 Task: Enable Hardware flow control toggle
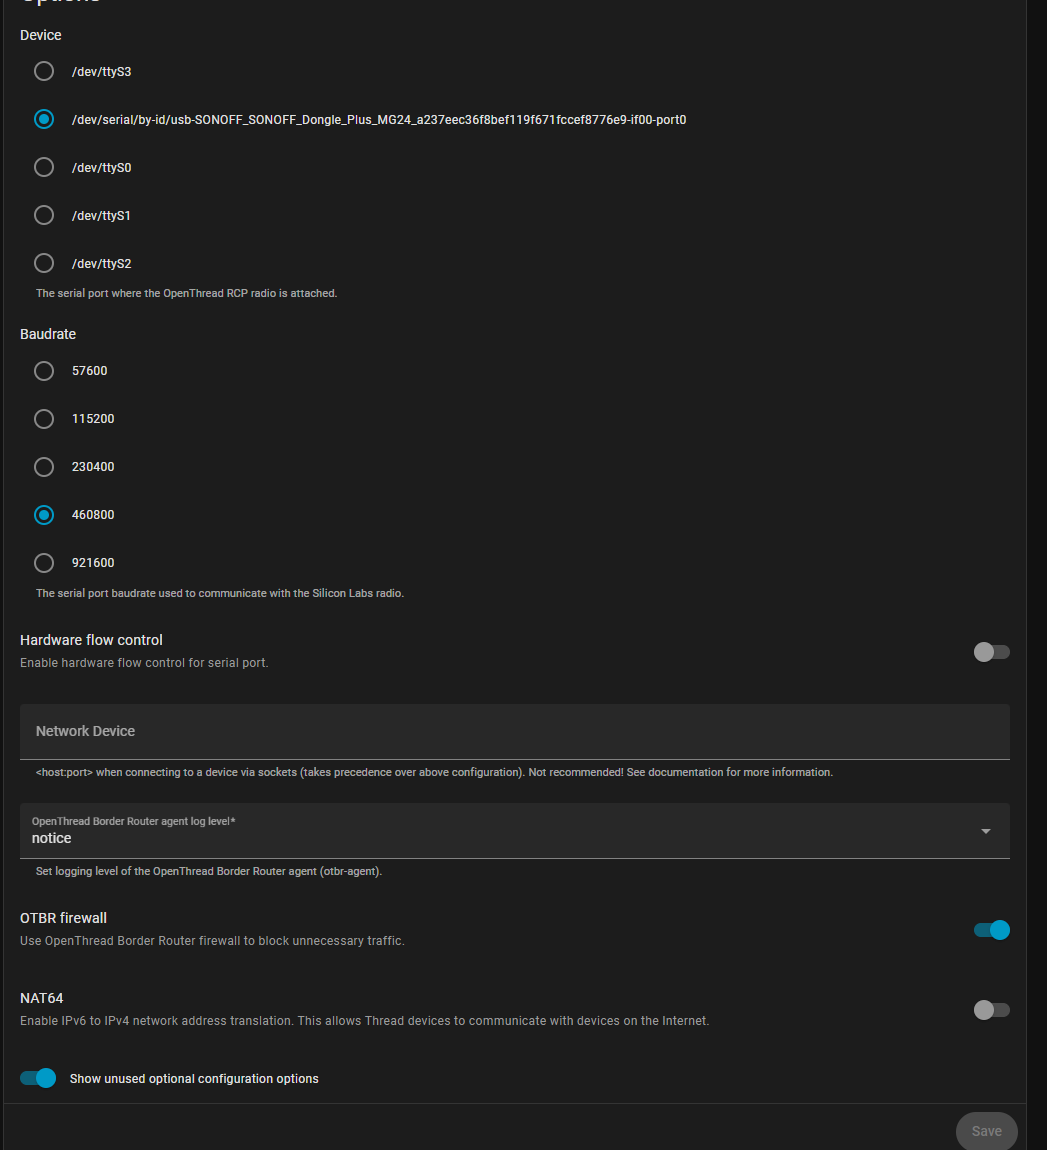click(x=991, y=652)
